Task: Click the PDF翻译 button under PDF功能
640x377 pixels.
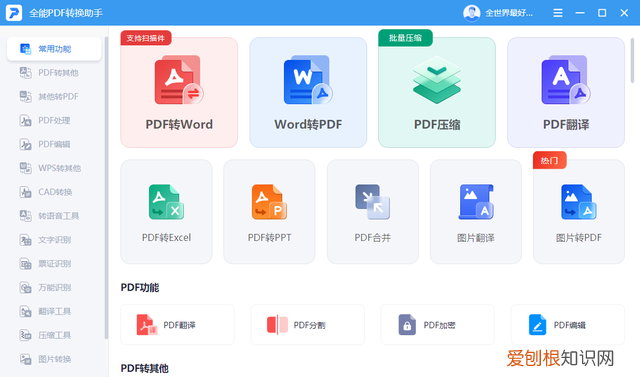Action: [178, 325]
